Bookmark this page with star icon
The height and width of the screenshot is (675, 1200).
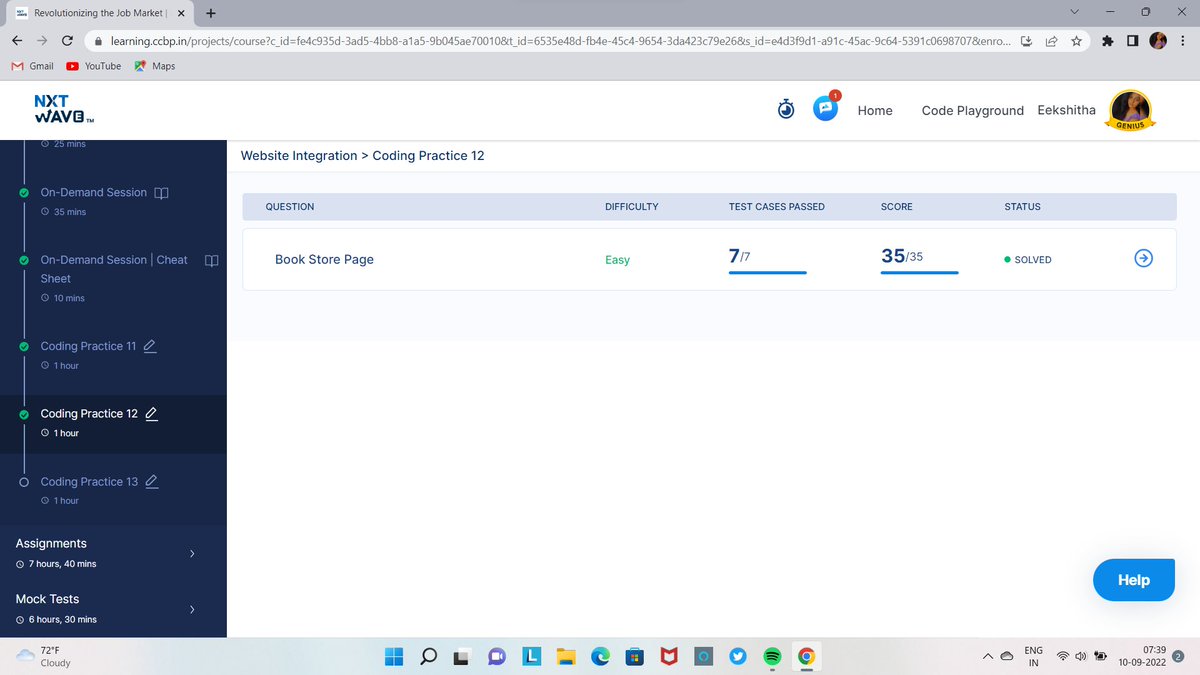click(x=1076, y=42)
